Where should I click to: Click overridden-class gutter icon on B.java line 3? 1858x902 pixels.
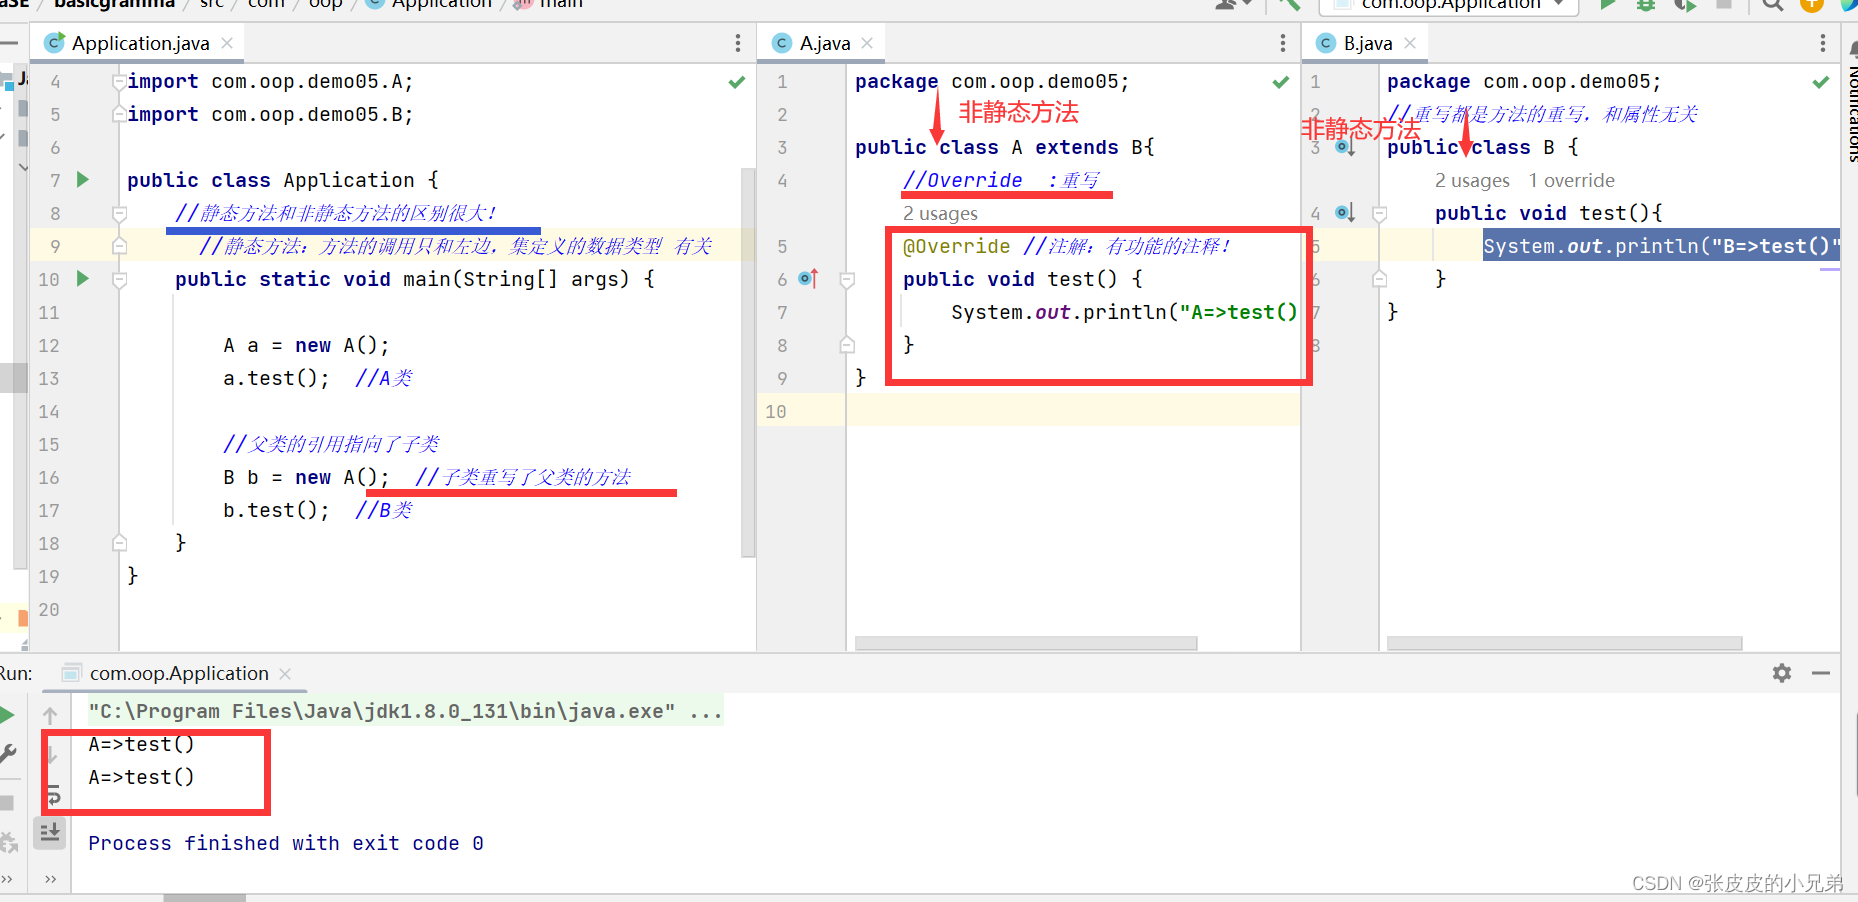(1345, 147)
